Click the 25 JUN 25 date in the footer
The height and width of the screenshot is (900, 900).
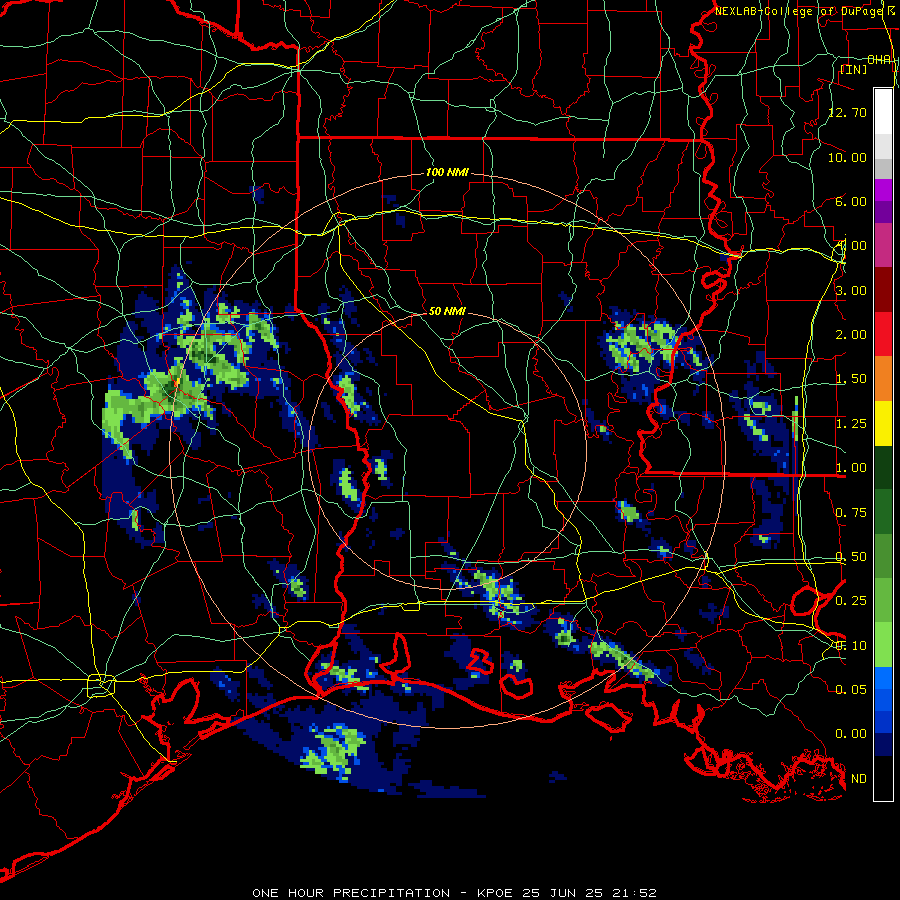(560, 893)
